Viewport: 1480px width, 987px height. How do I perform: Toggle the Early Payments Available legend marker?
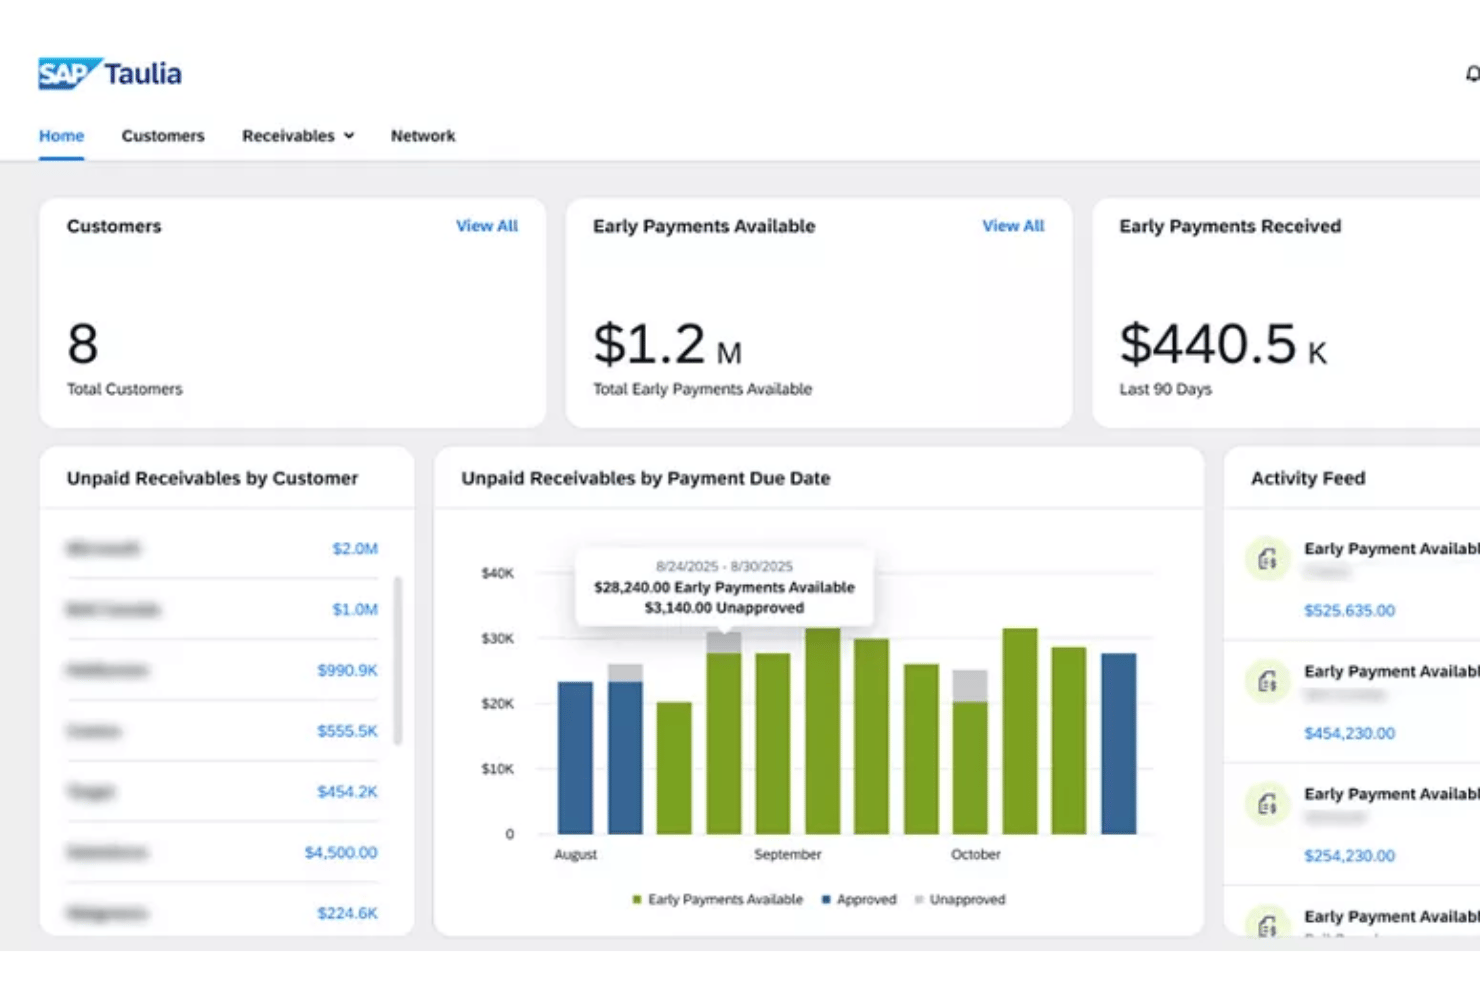click(x=637, y=900)
